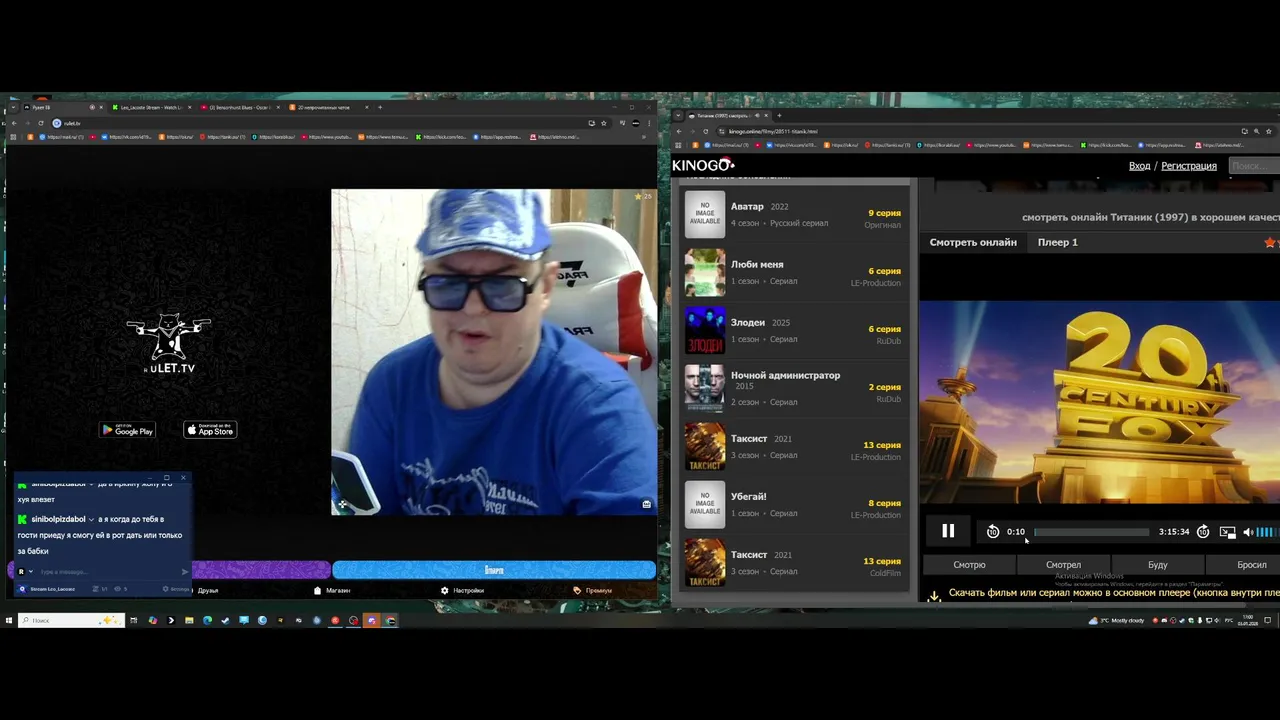Open the Ночной администратор series entry
This screenshot has height=720, width=1280.
(793, 388)
